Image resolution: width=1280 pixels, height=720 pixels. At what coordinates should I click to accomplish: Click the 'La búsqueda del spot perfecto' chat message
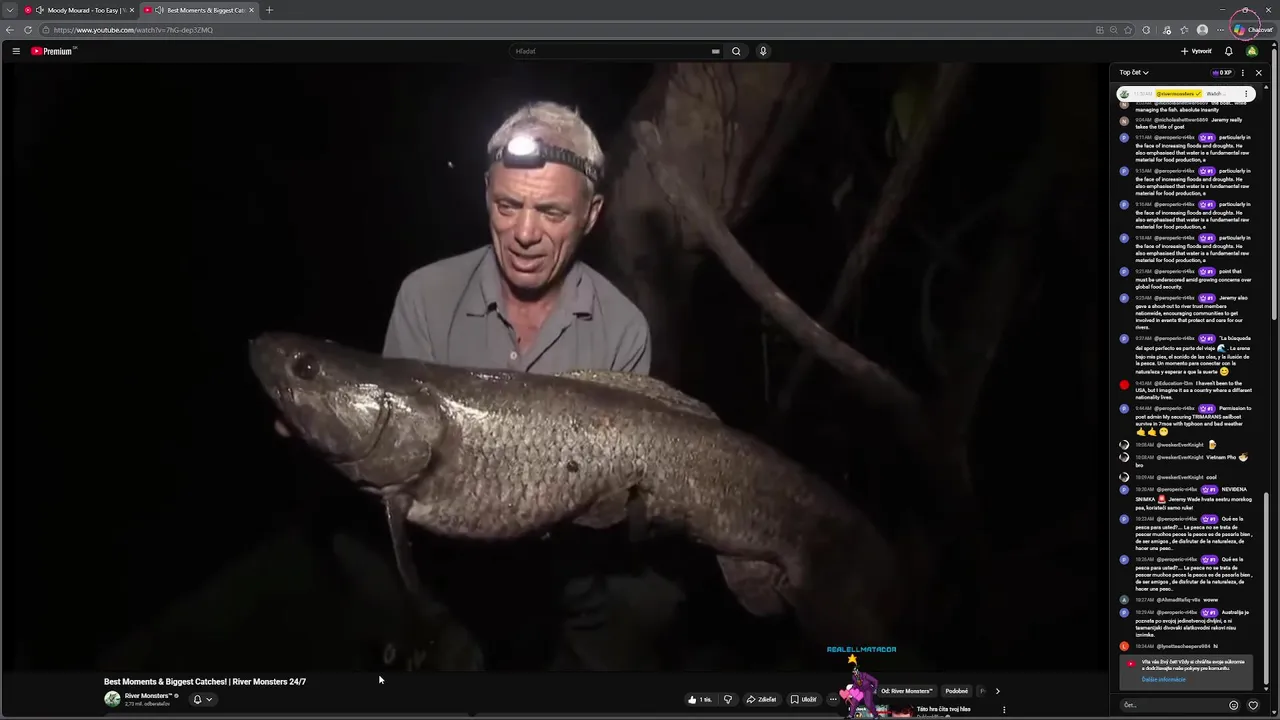click(x=1185, y=356)
